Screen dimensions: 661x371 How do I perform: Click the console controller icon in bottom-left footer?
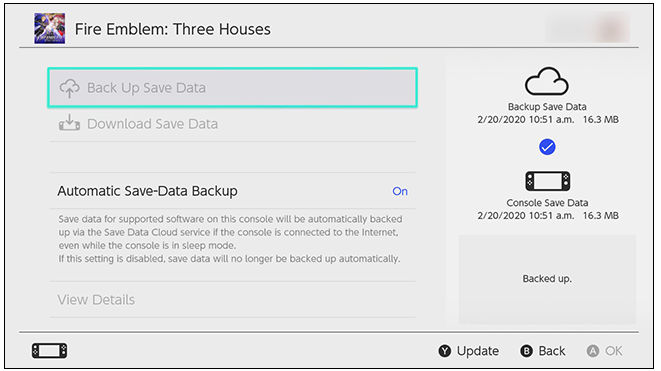49,351
